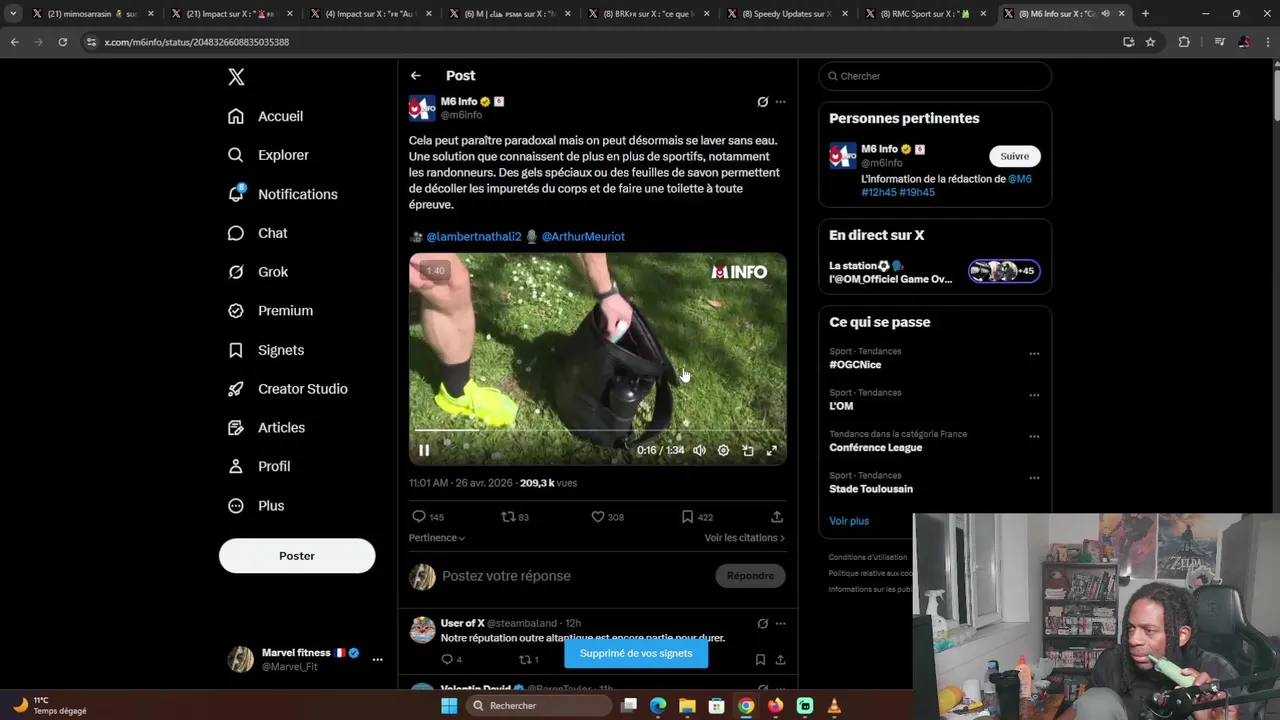Open the #OGCNice trend

pos(855,365)
